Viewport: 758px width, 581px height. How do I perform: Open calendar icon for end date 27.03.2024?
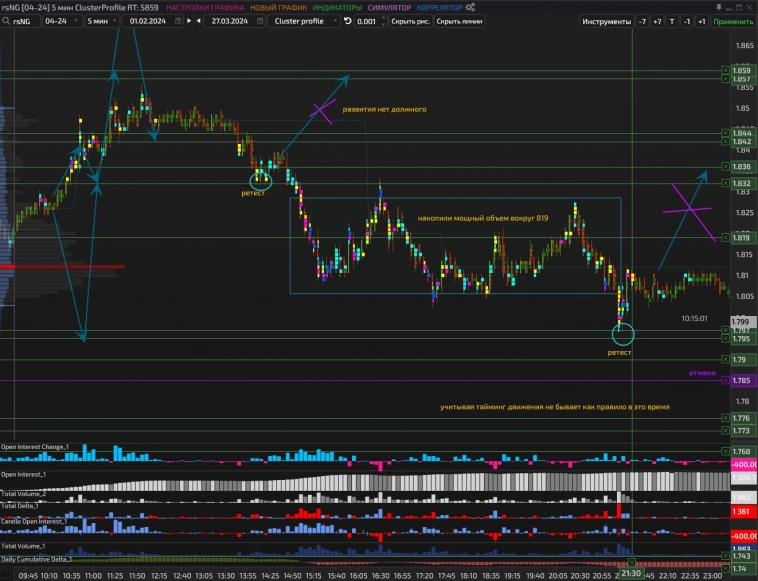click(259, 20)
